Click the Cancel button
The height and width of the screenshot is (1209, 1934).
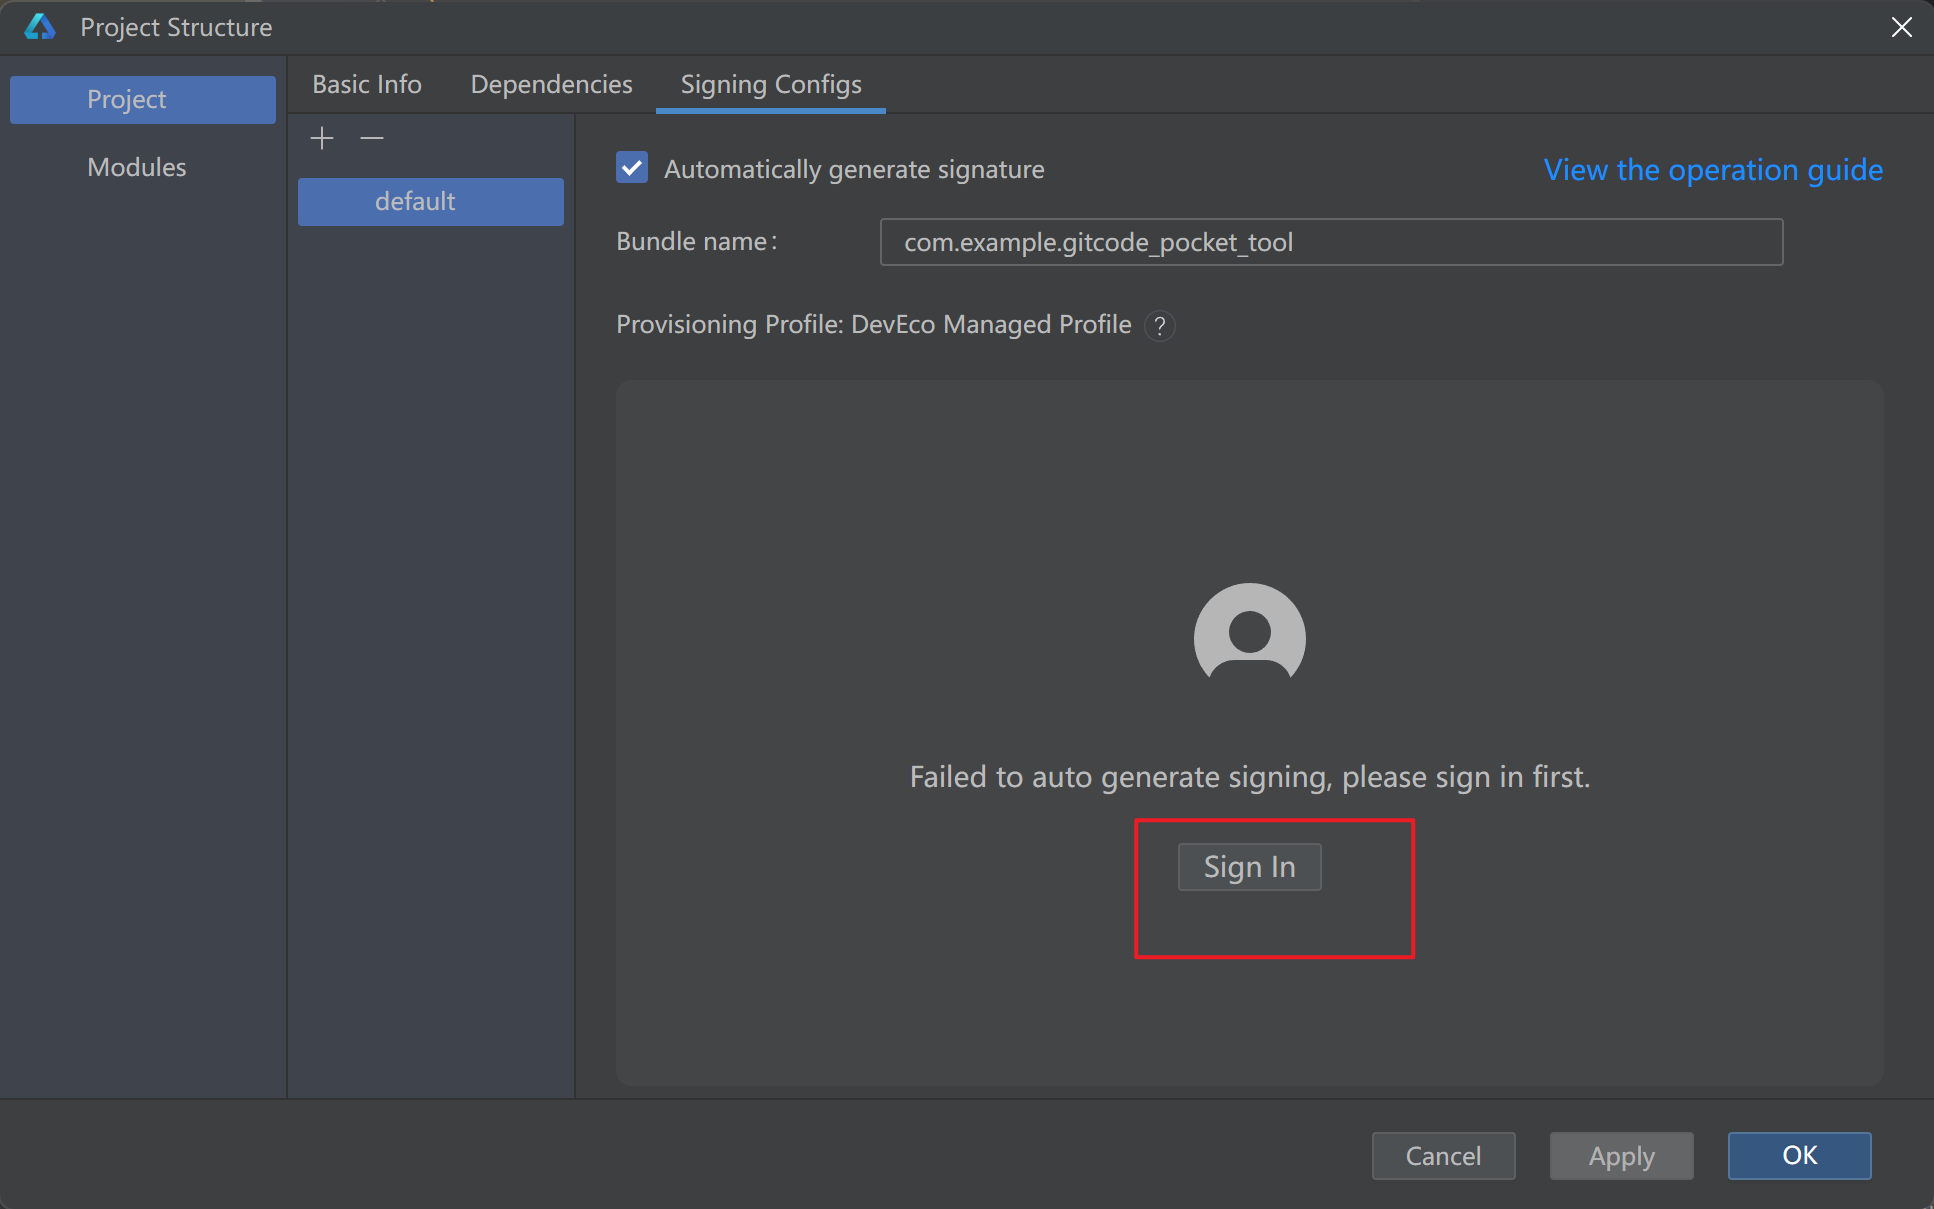[1443, 1156]
